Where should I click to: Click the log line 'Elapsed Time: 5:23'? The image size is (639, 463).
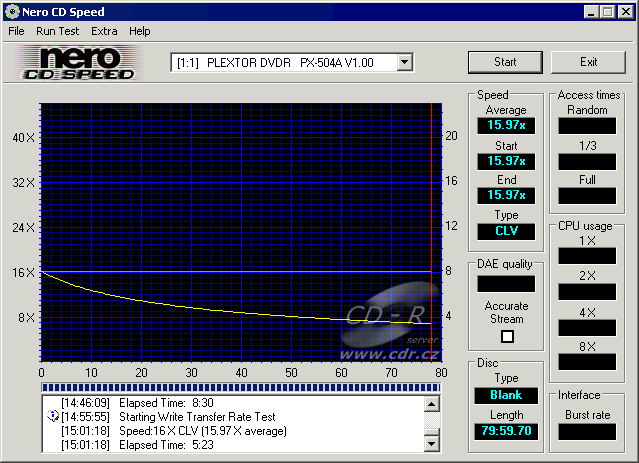[x=137, y=445]
